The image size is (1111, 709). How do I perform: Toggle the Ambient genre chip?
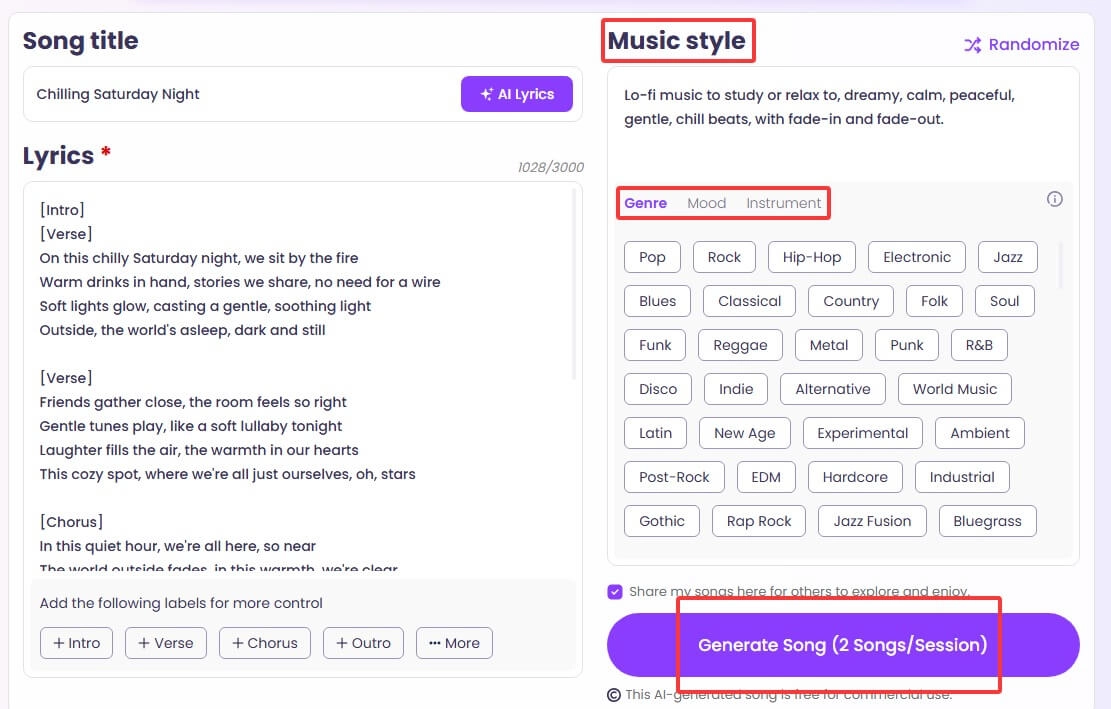(x=979, y=433)
